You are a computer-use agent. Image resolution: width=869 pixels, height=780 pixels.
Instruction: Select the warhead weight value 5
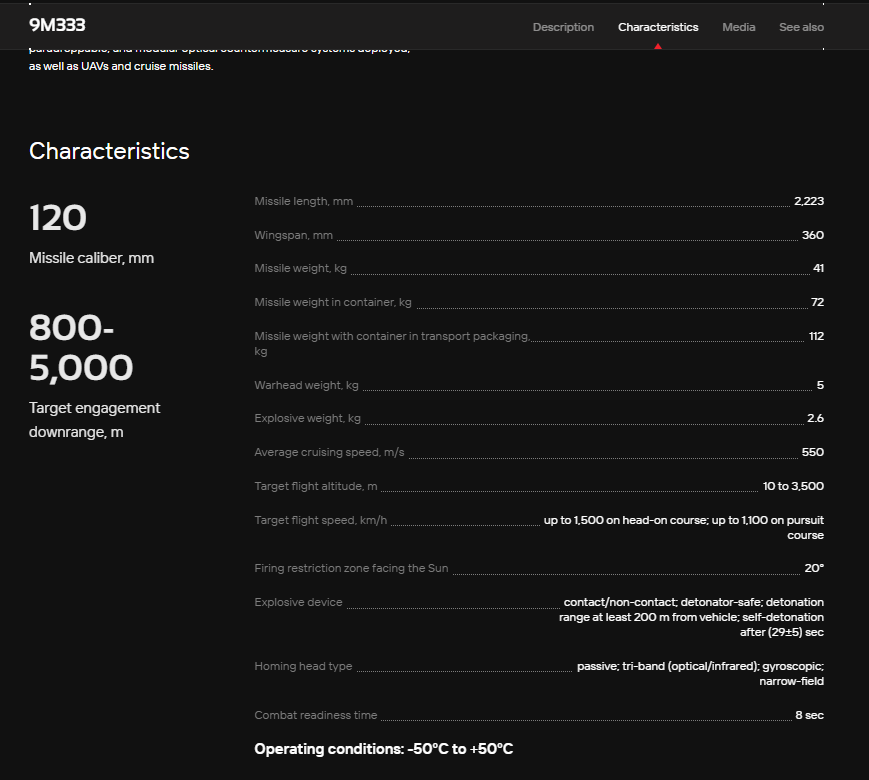pos(820,385)
